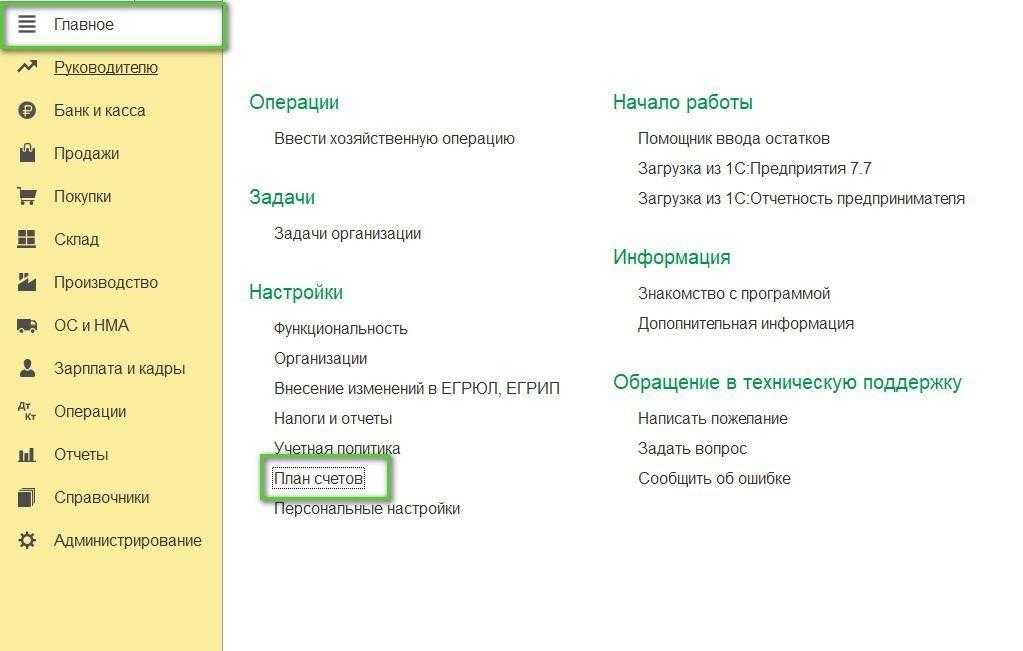Open План счетов link

[319, 478]
